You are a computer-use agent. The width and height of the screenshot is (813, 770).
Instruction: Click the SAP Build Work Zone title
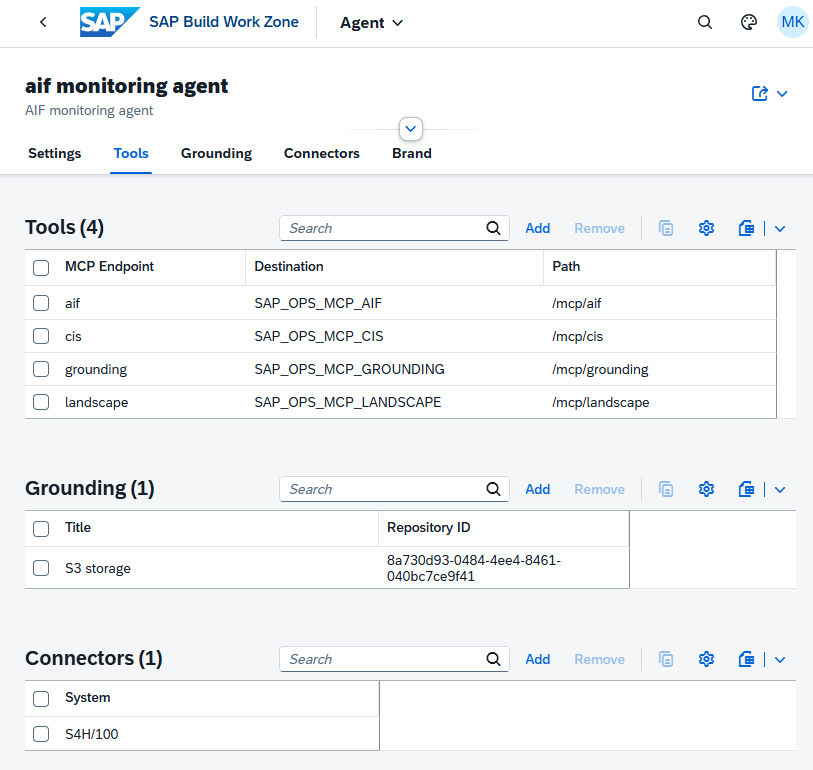click(x=224, y=22)
